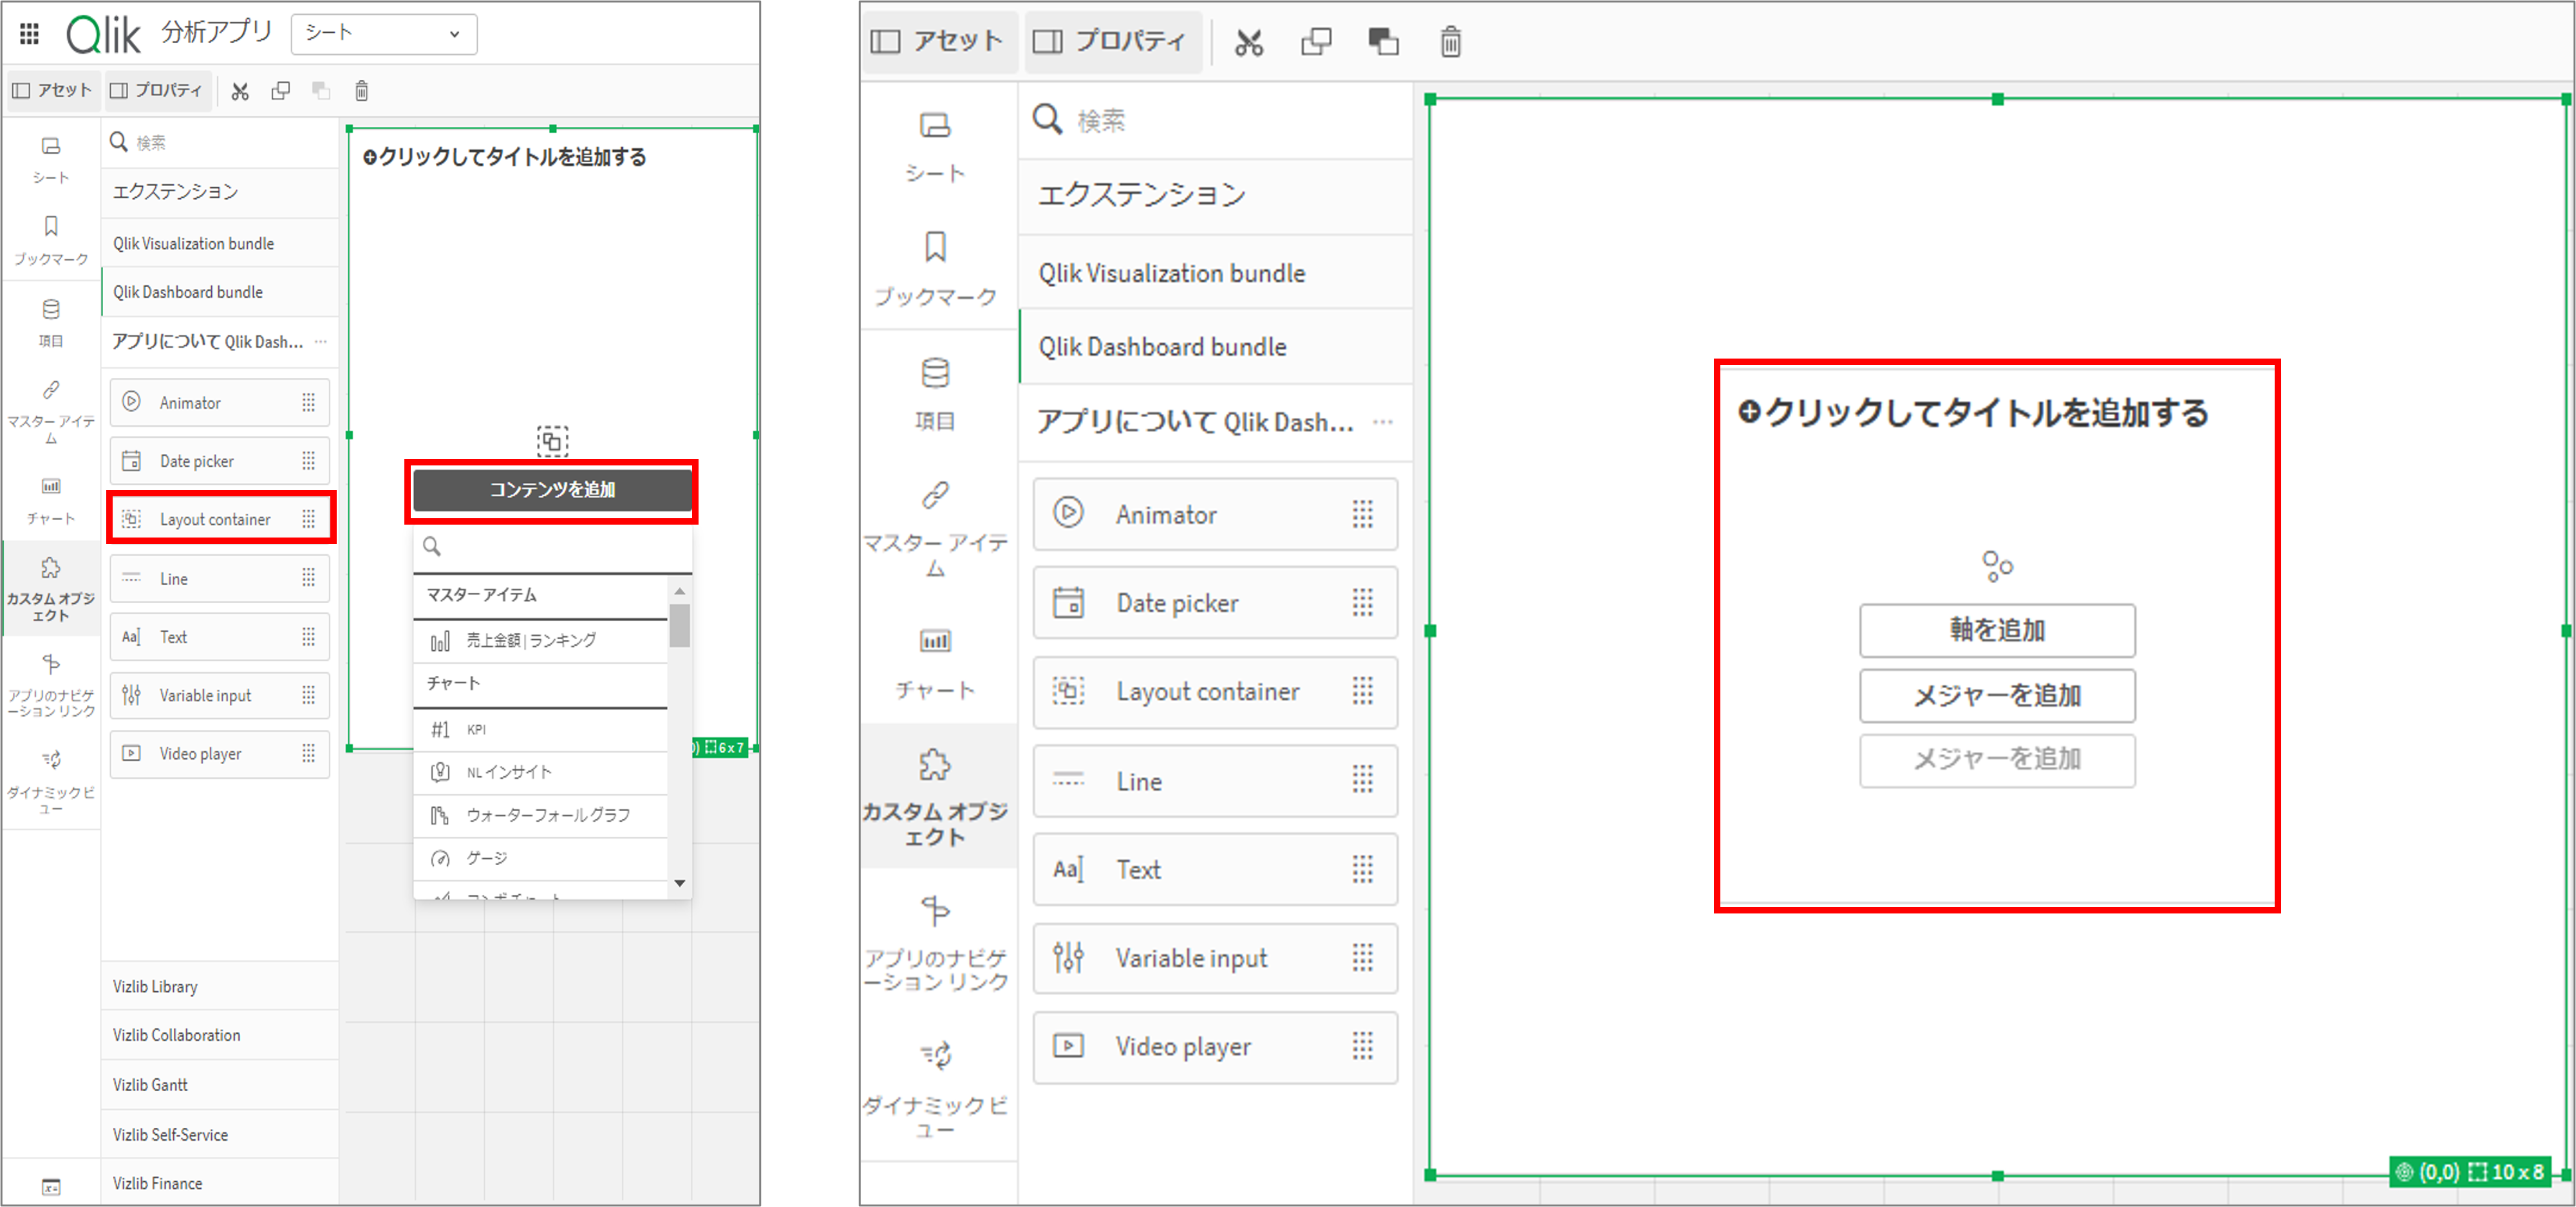Click the scissors cut icon in left screenshot

pos(240,92)
